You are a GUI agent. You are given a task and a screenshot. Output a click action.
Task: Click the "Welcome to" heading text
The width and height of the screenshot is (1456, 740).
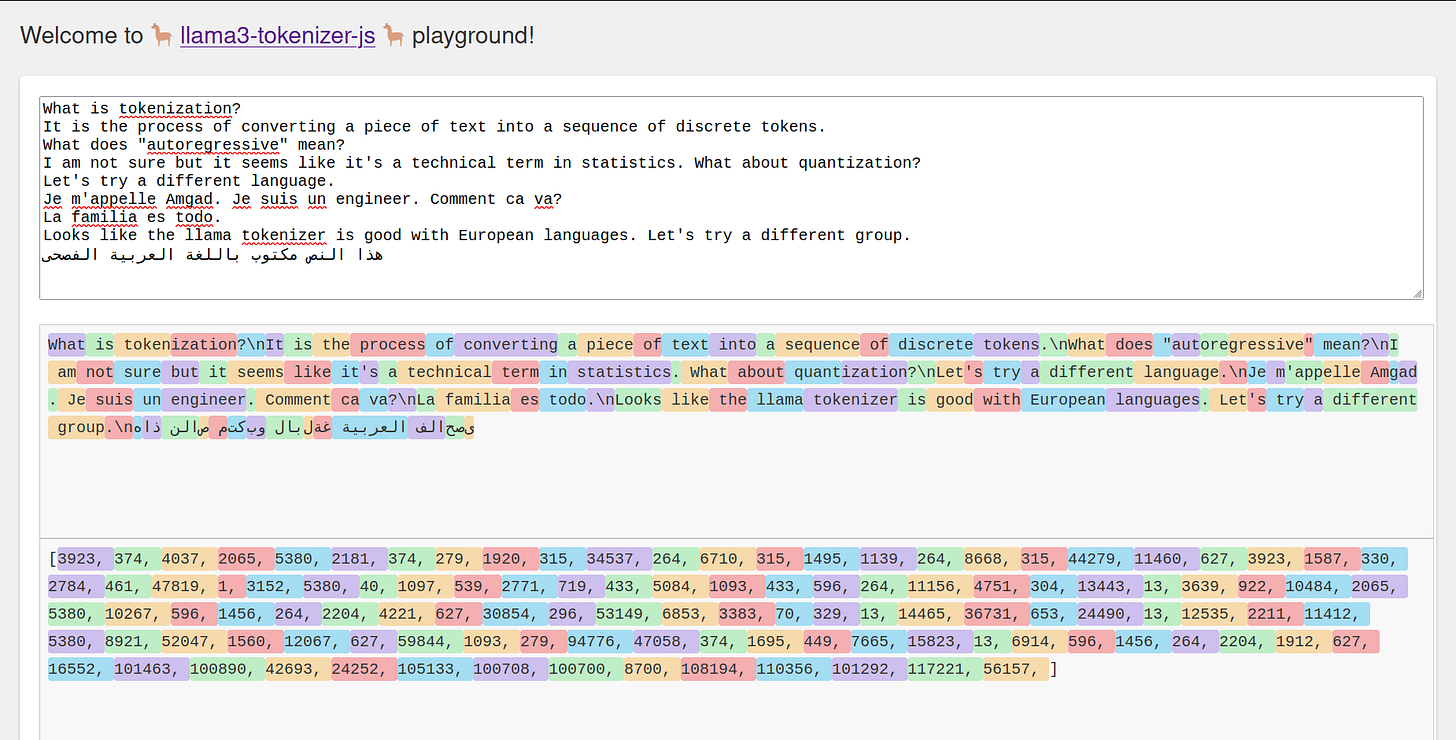coord(82,36)
